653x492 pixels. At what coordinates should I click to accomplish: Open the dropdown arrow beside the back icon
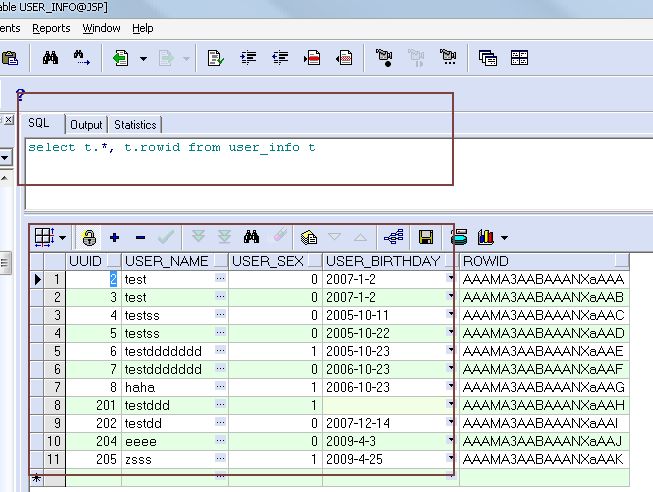point(143,59)
